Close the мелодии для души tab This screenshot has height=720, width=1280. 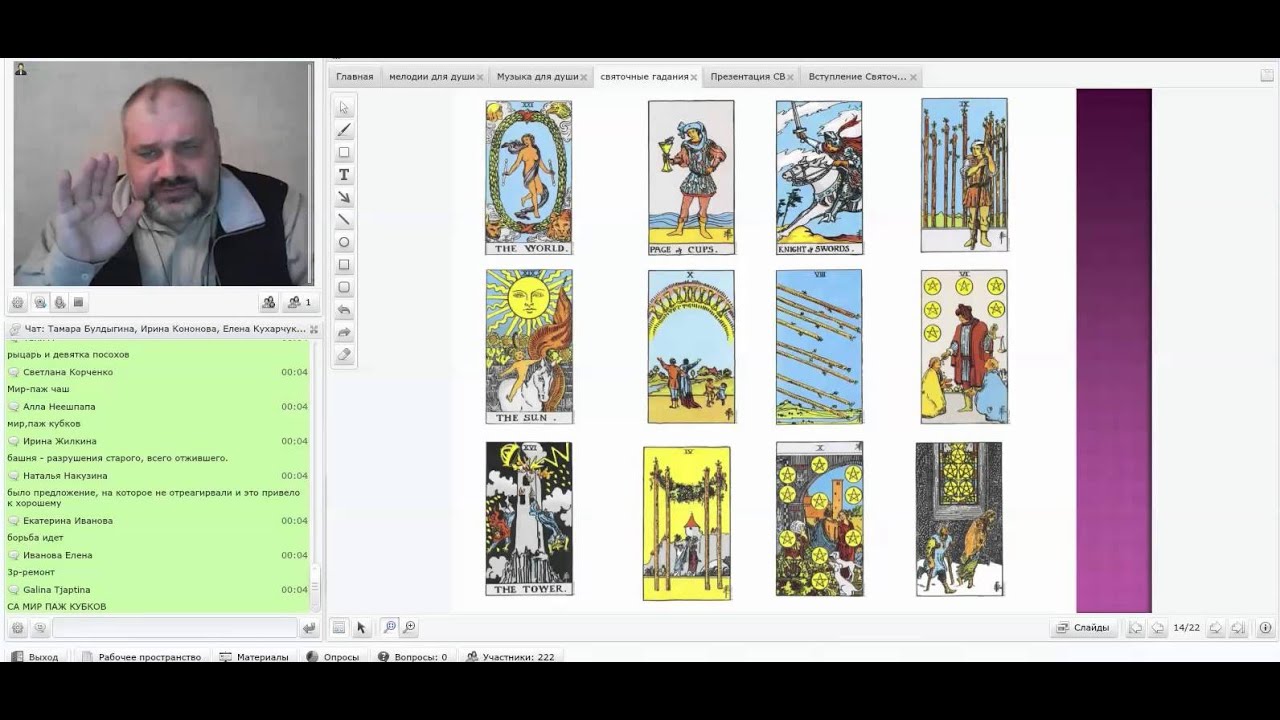pos(480,77)
